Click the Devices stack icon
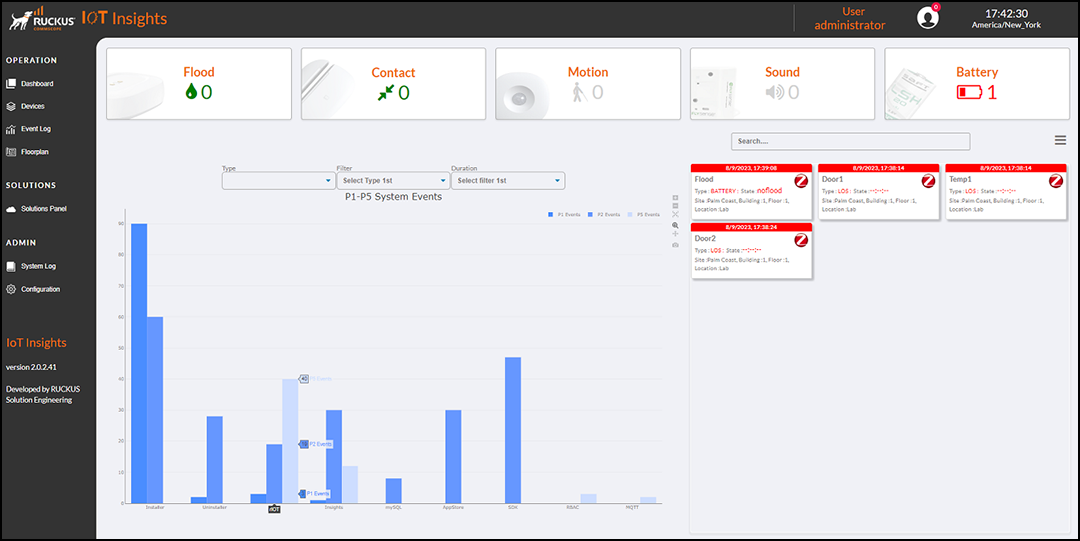1080x541 pixels. pos(11,106)
